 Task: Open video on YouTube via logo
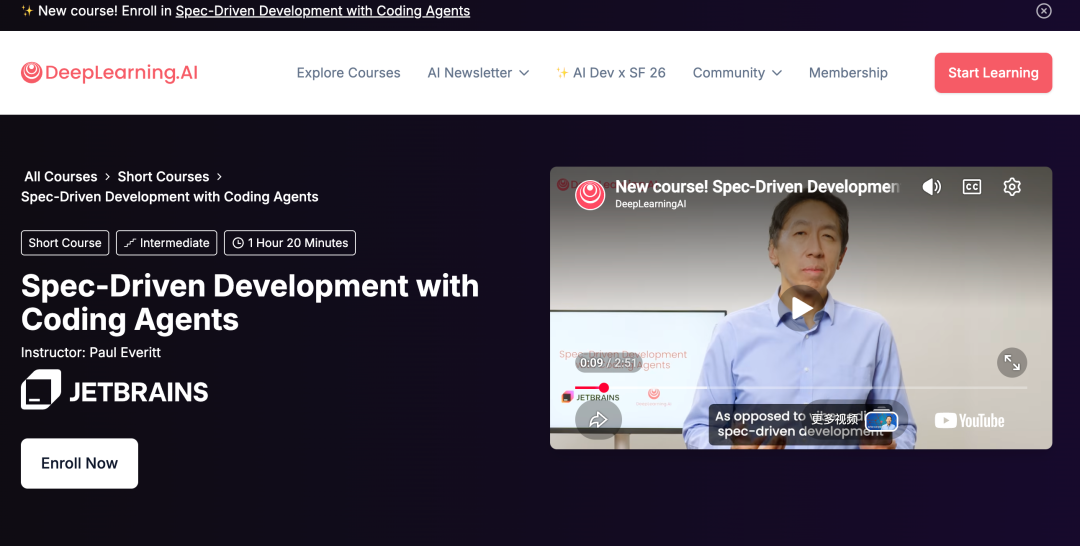(969, 420)
